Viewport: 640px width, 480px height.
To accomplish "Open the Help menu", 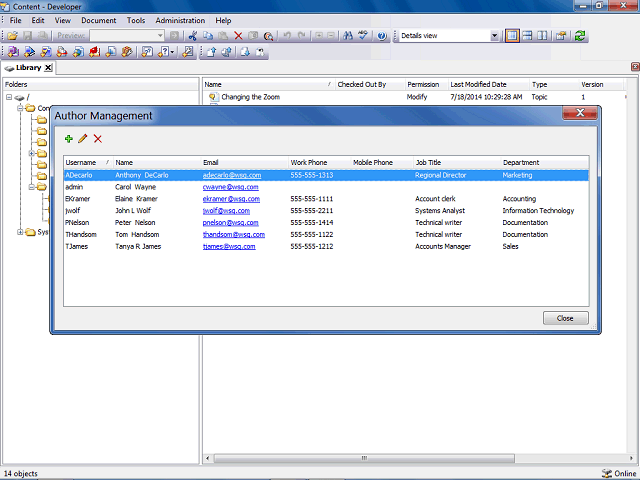I will point(223,20).
